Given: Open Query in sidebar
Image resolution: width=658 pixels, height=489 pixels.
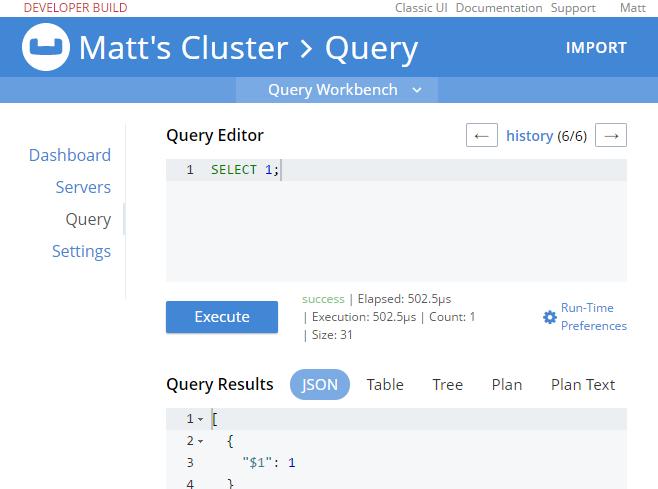Looking at the screenshot, I should pyautogui.click(x=88, y=219).
